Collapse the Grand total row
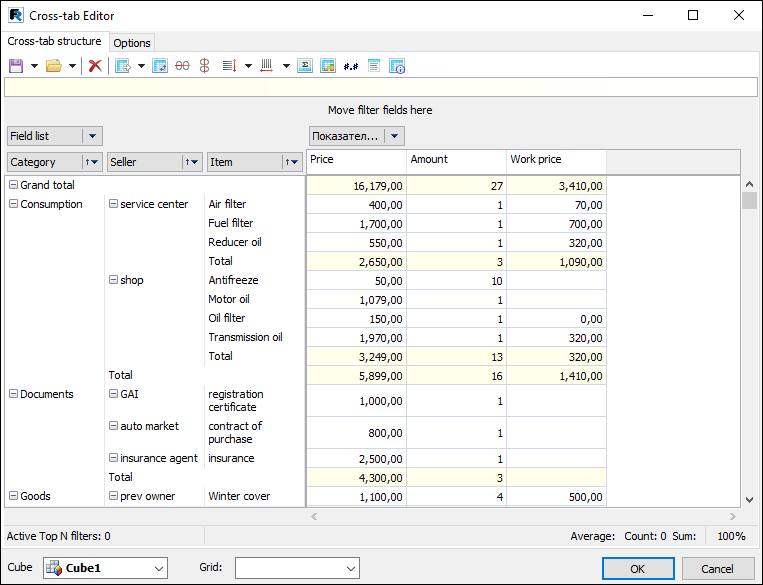The image size is (763, 585). (x=13, y=185)
